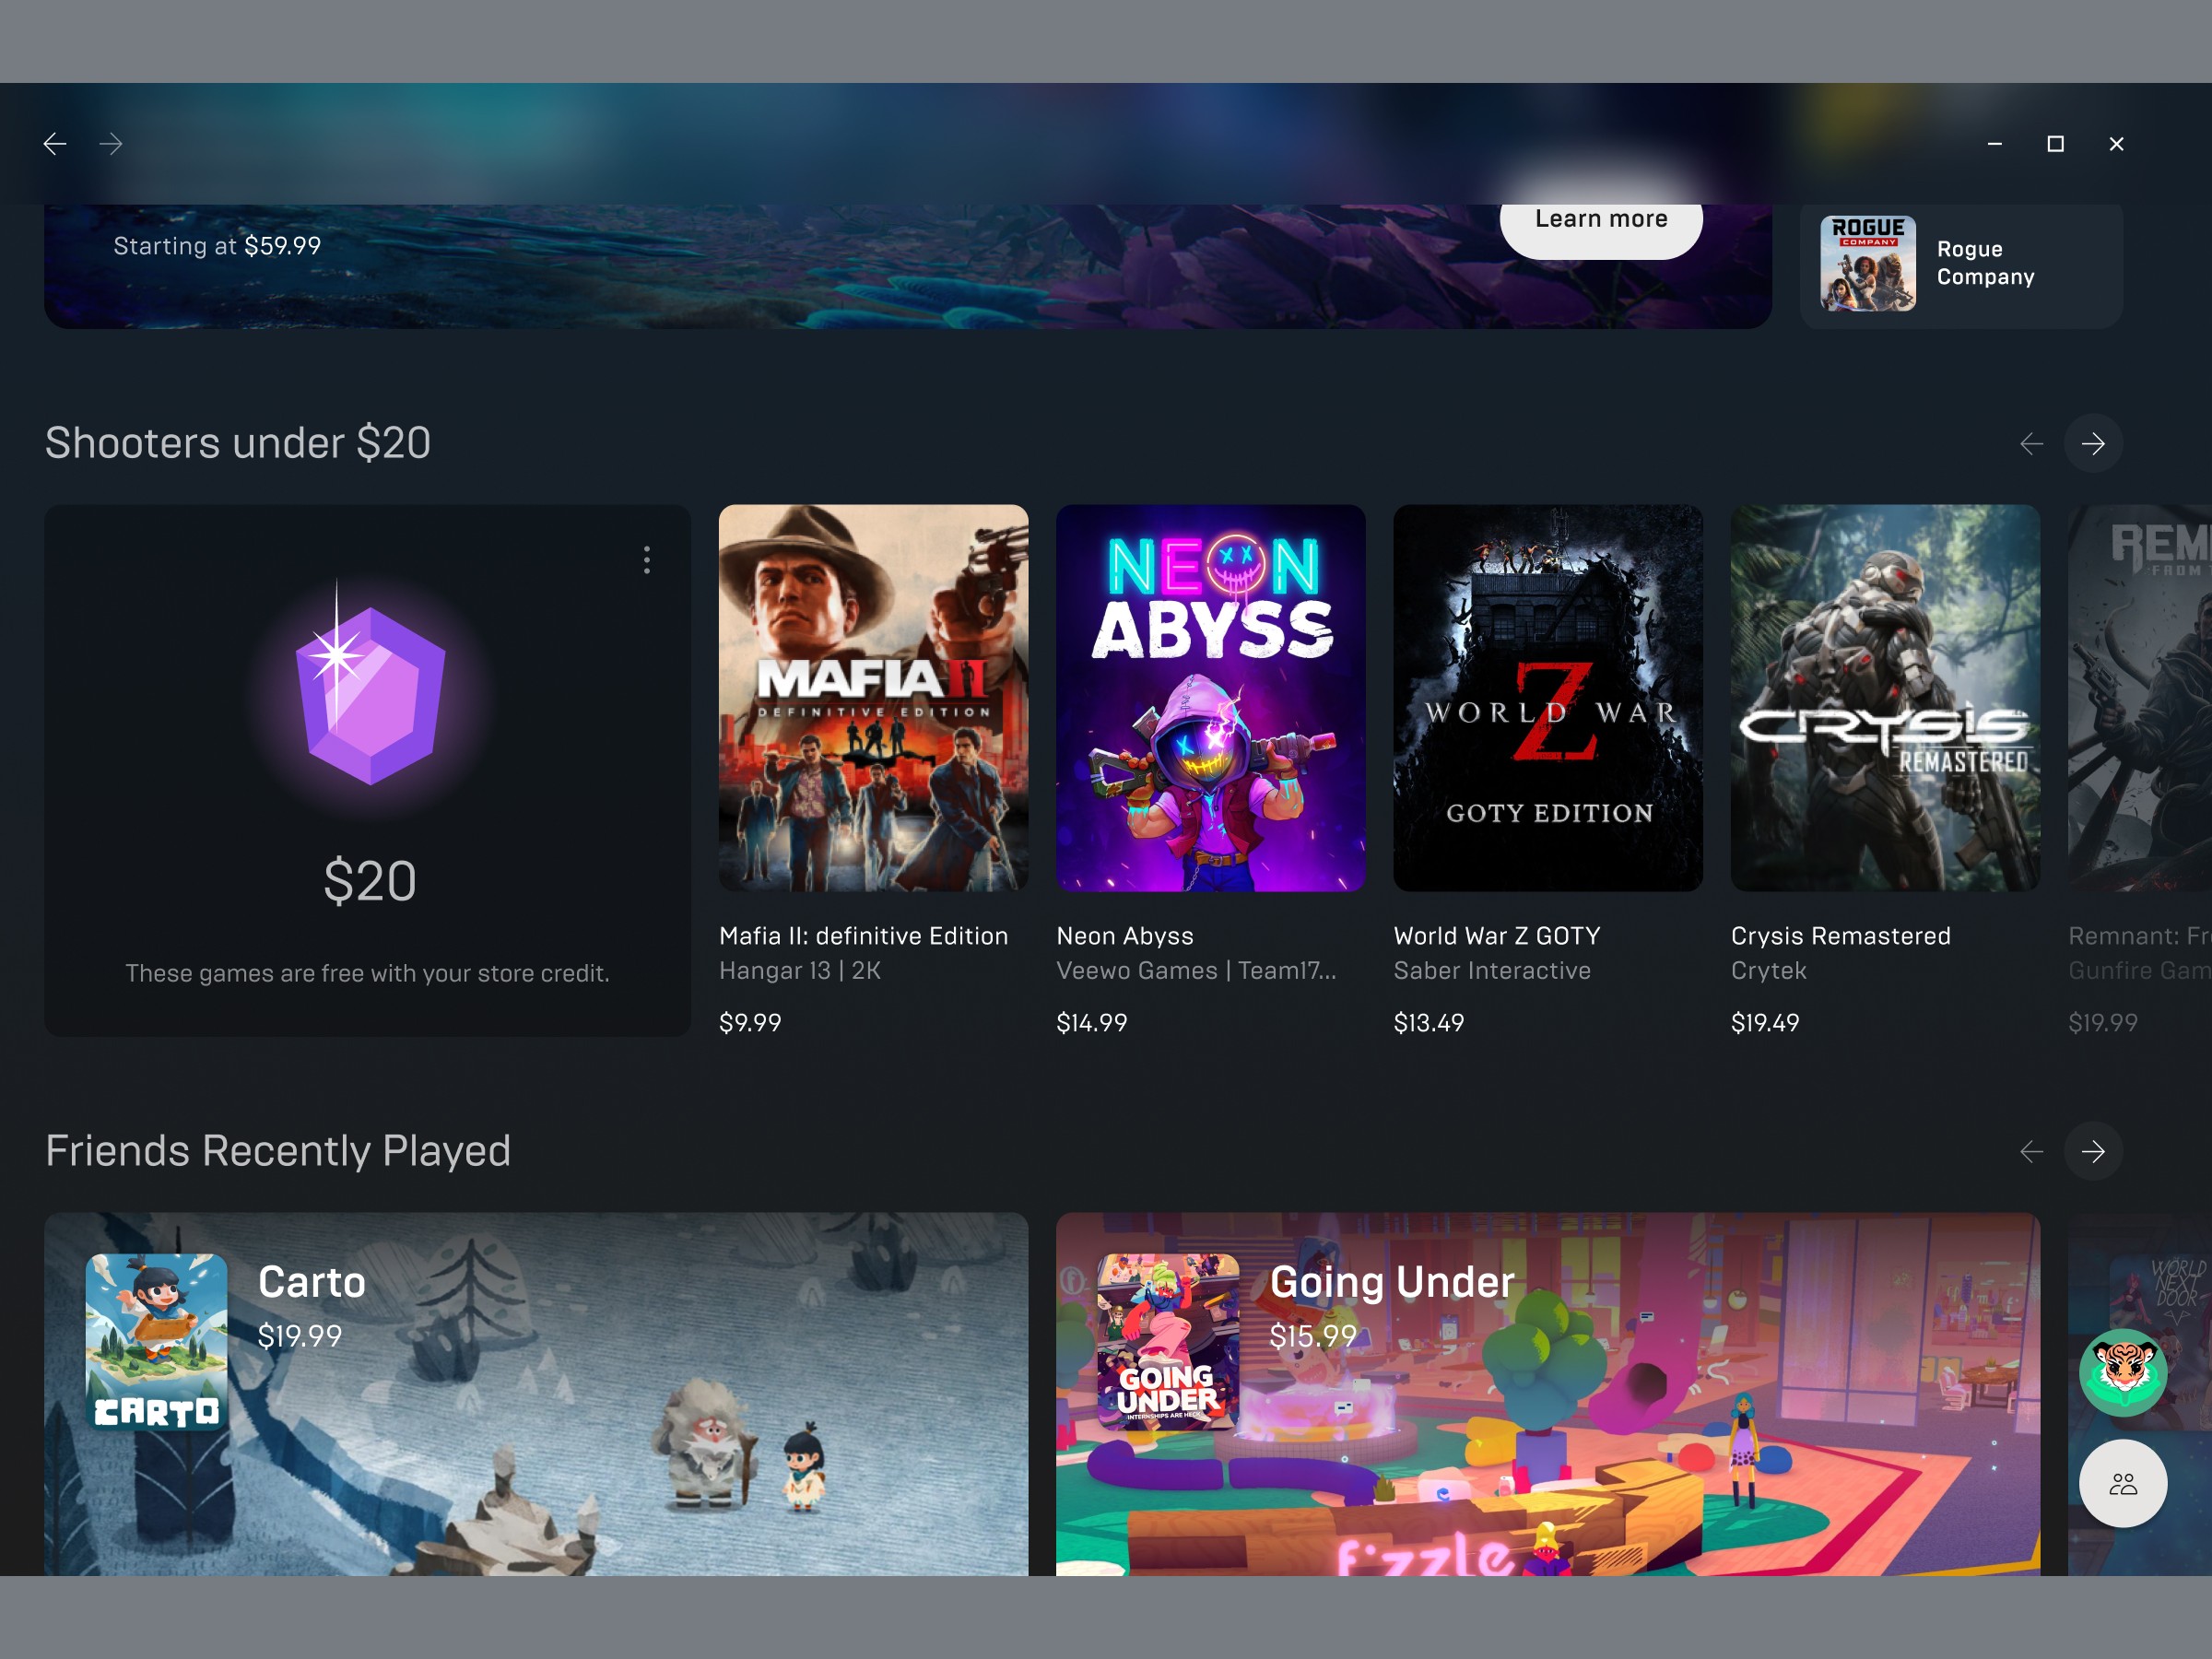Navigate backward in Friends Recently Played

pyautogui.click(x=2030, y=1150)
